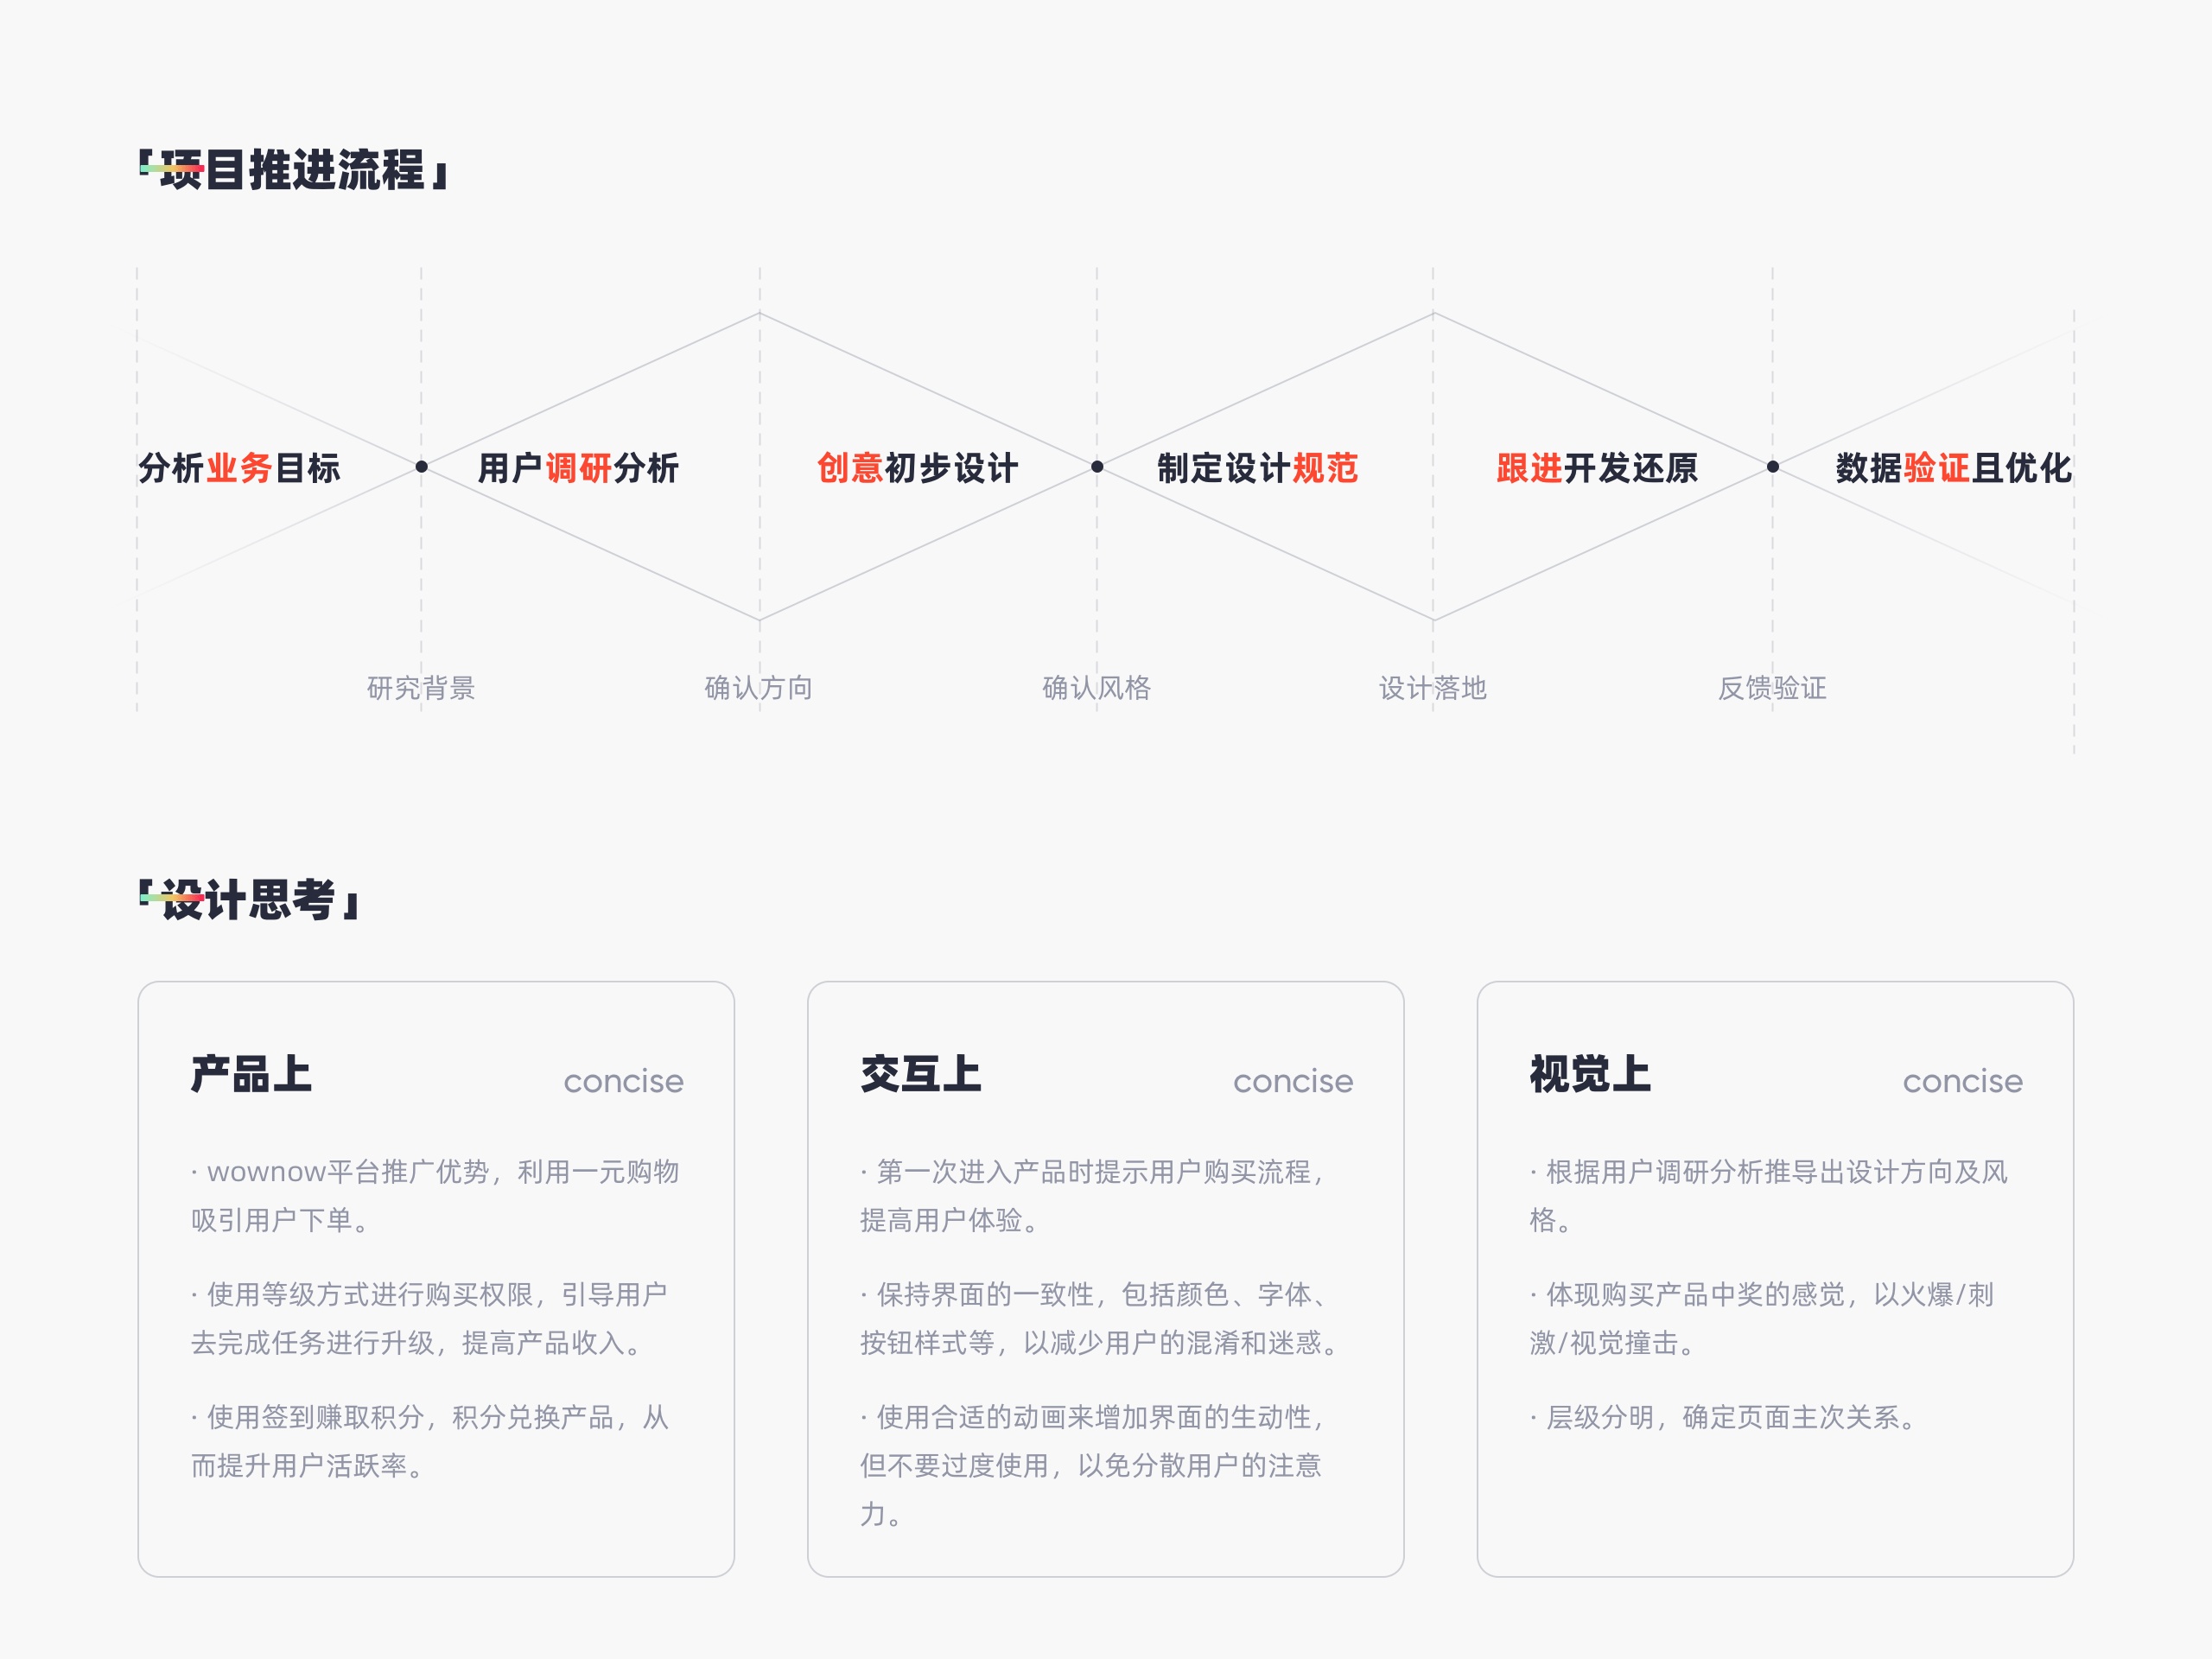Click the 跟进开发还原 step label

point(1596,468)
